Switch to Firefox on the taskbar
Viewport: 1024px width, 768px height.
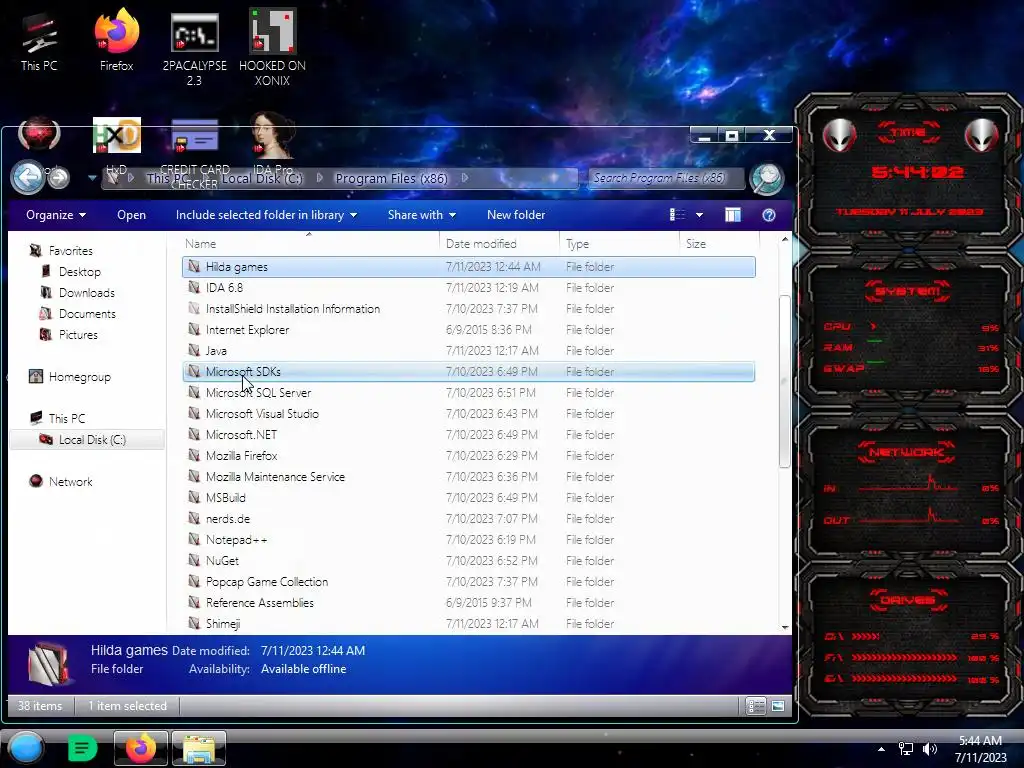[x=141, y=748]
